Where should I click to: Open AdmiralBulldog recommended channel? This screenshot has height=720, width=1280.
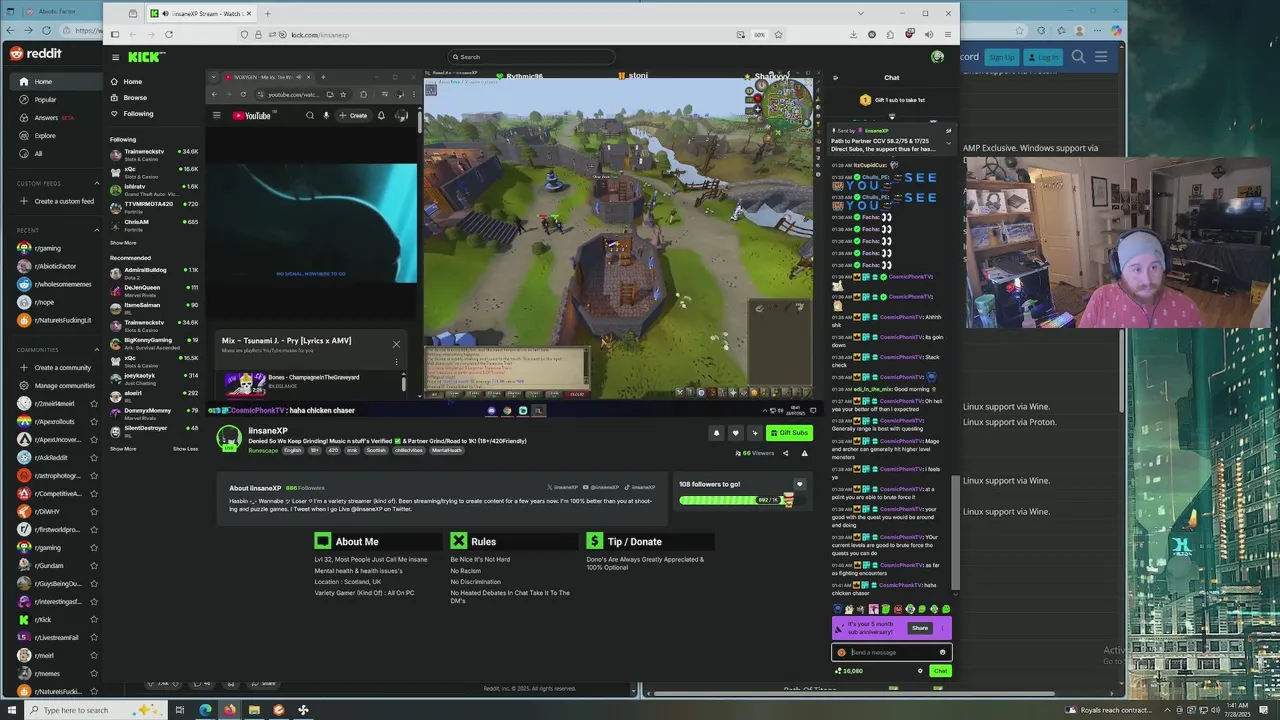pos(154,272)
